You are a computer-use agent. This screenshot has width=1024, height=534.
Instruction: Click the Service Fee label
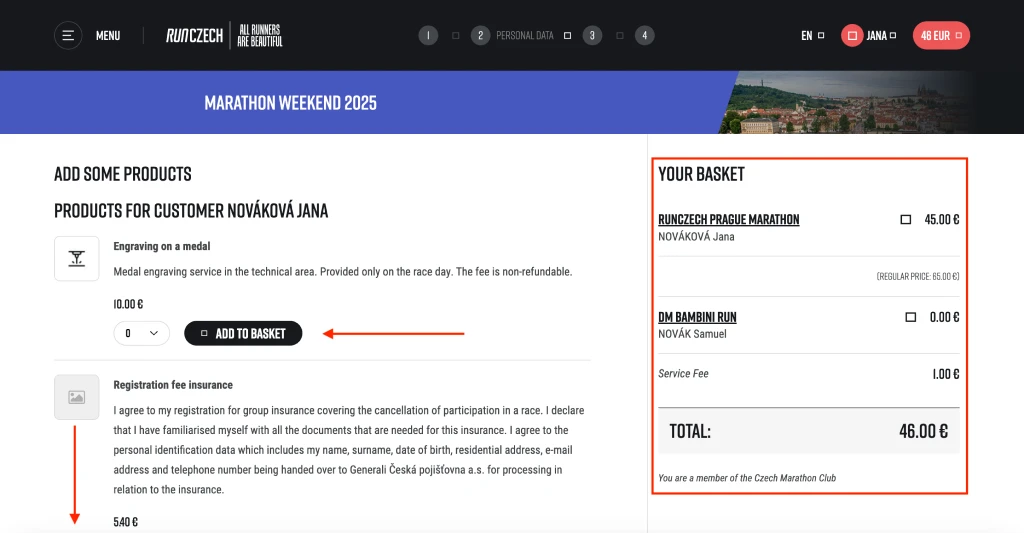[683, 373]
